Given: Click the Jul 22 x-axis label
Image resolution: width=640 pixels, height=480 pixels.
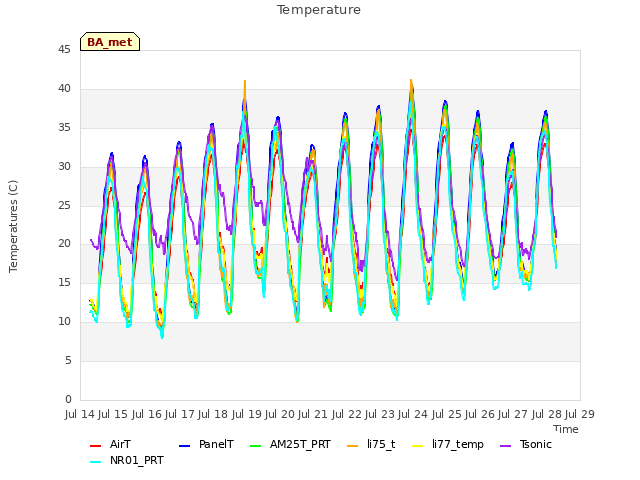Looking at the screenshot, I should tap(347, 414).
